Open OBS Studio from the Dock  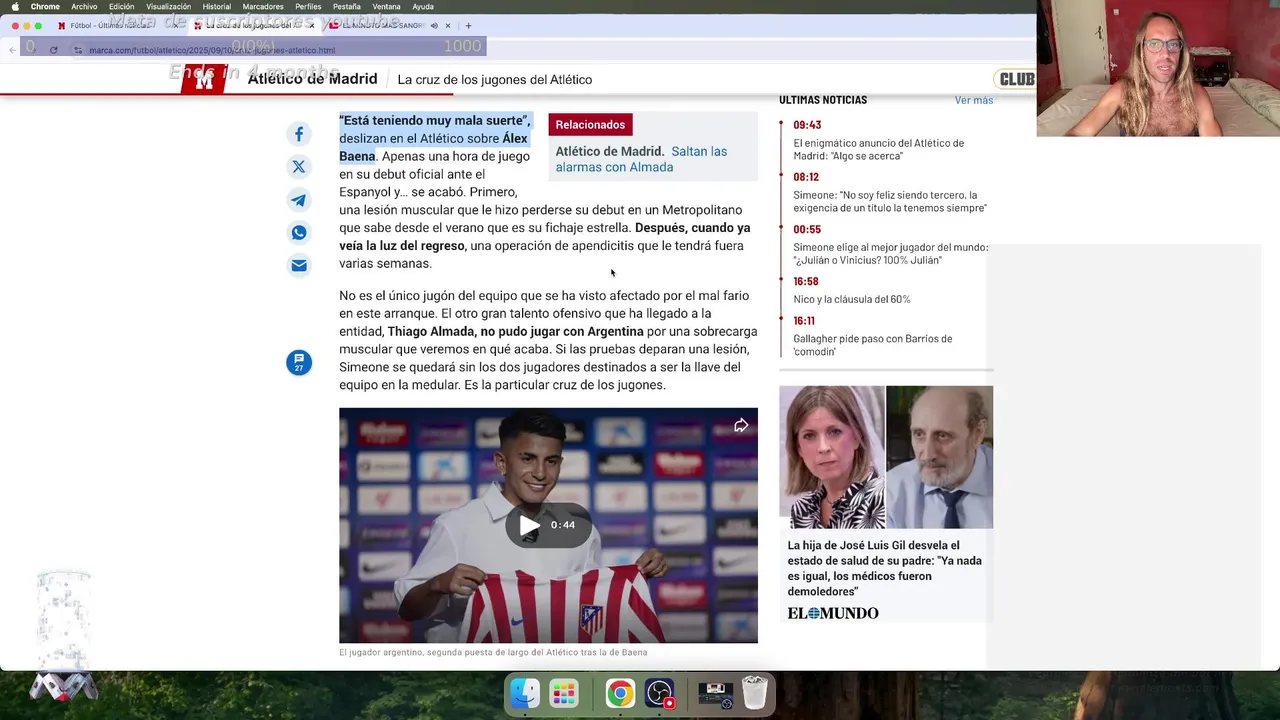click(659, 693)
